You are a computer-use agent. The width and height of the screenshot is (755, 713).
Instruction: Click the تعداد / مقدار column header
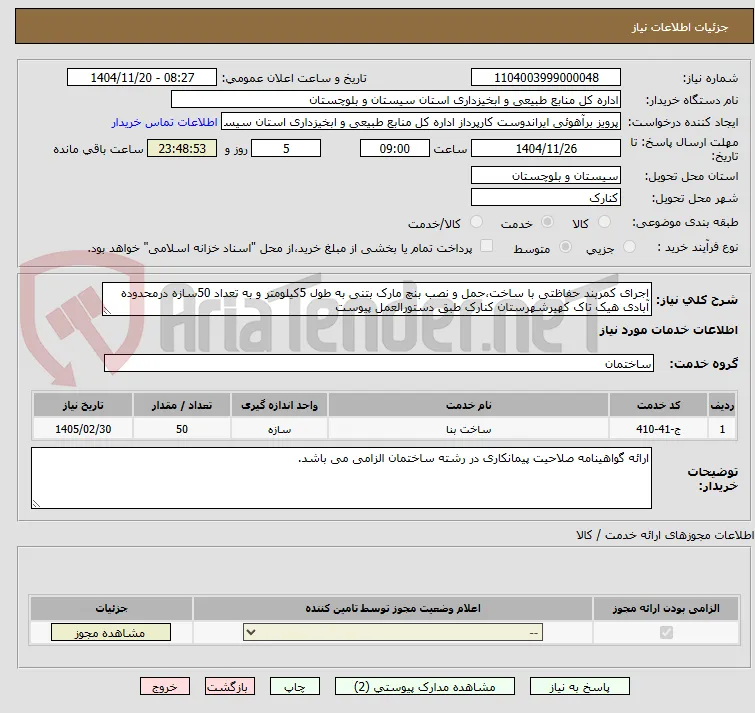coord(182,405)
